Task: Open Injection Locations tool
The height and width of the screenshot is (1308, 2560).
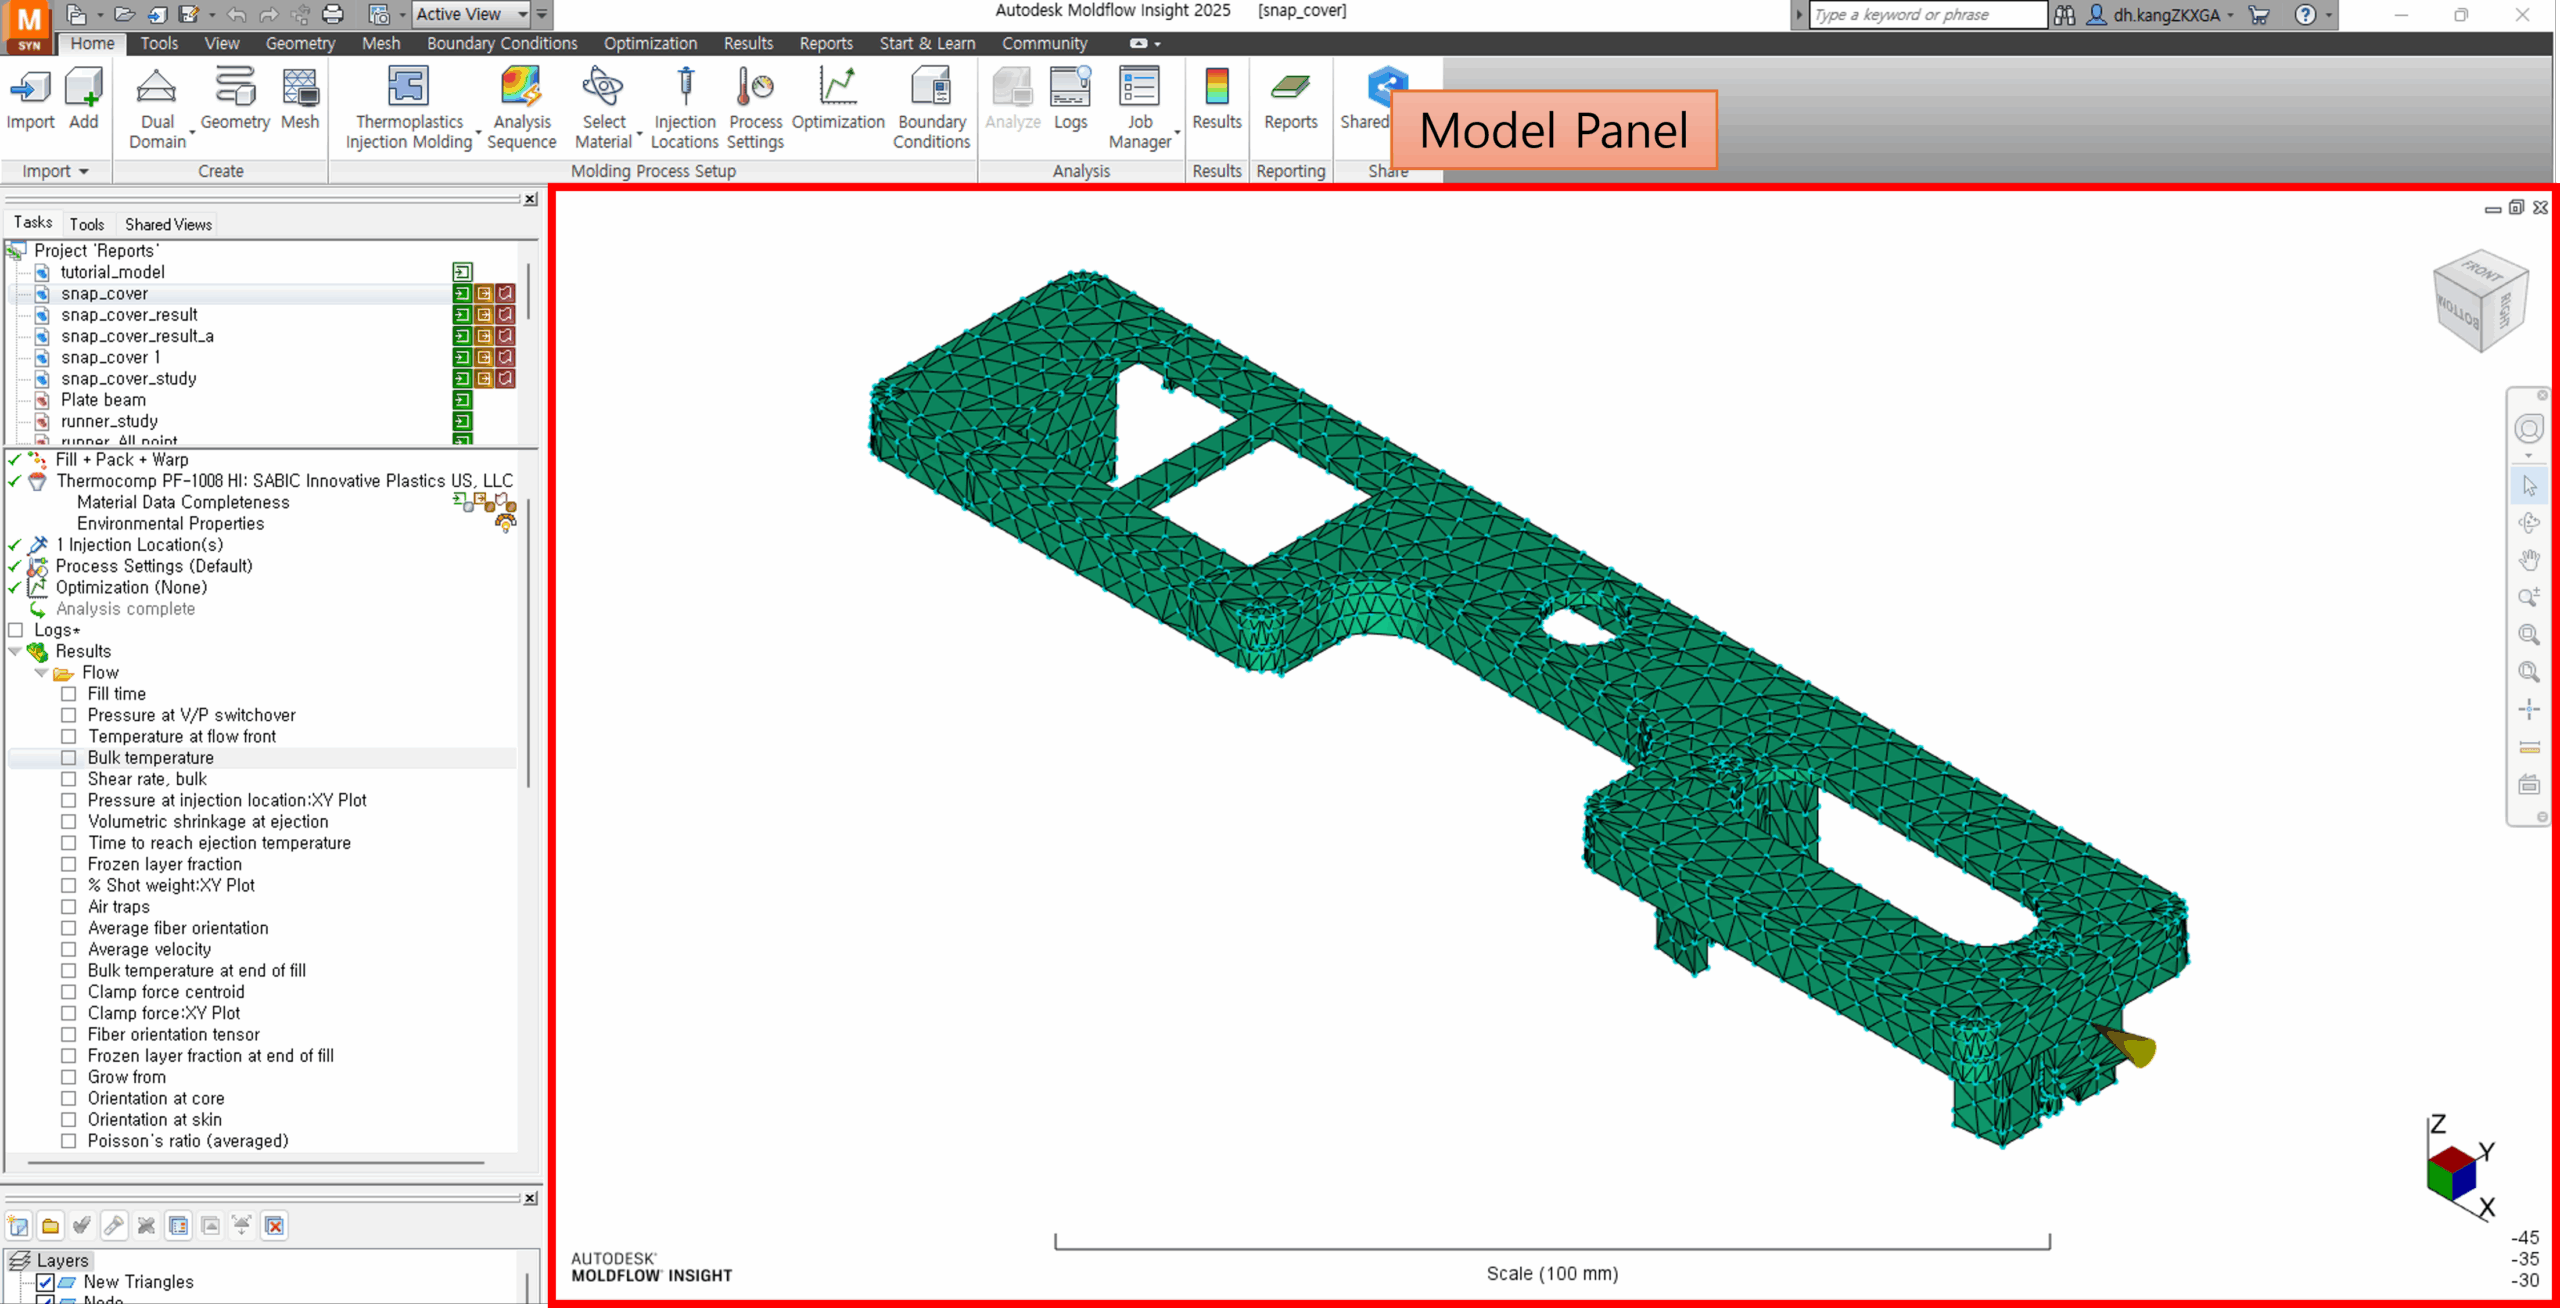Action: pyautogui.click(x=685, y=108)
